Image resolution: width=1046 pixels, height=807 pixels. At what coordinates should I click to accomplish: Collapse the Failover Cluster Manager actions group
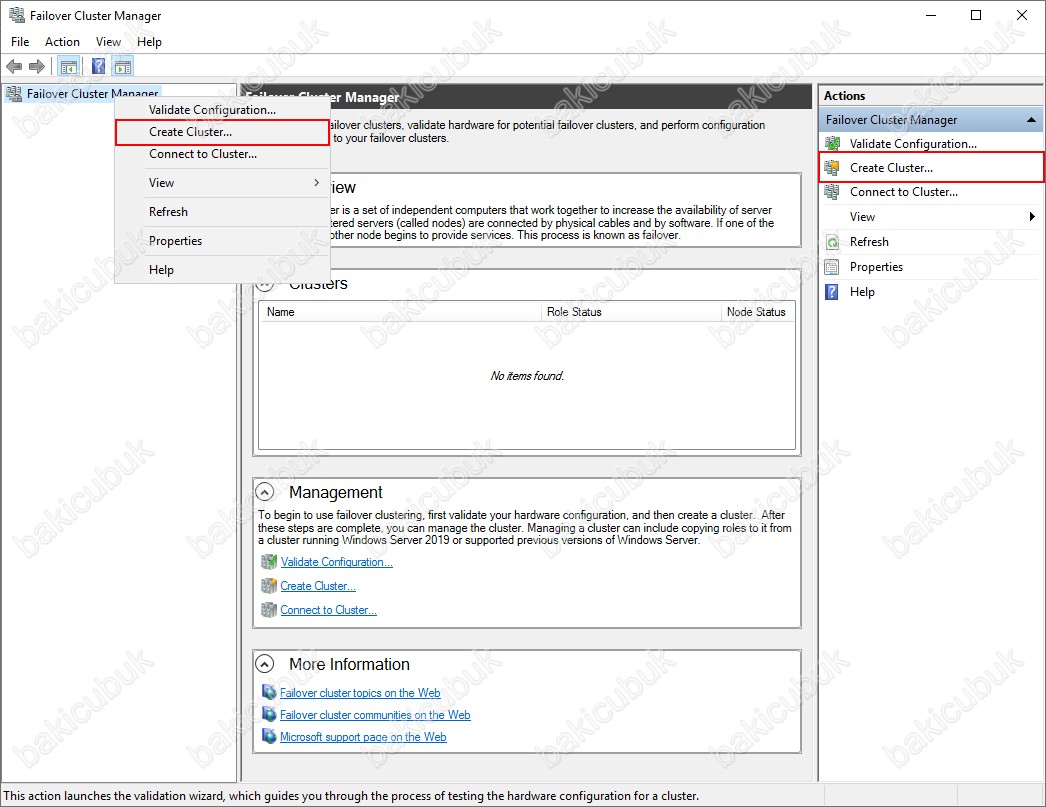tap(1031, 120)
